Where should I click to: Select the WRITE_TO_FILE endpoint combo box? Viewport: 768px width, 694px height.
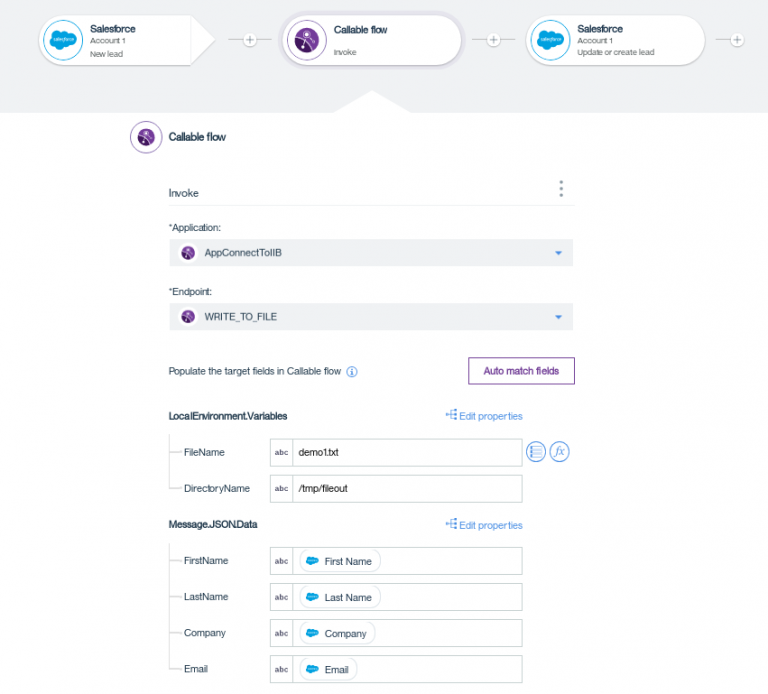pyautogui.click(x=371, y=317)
